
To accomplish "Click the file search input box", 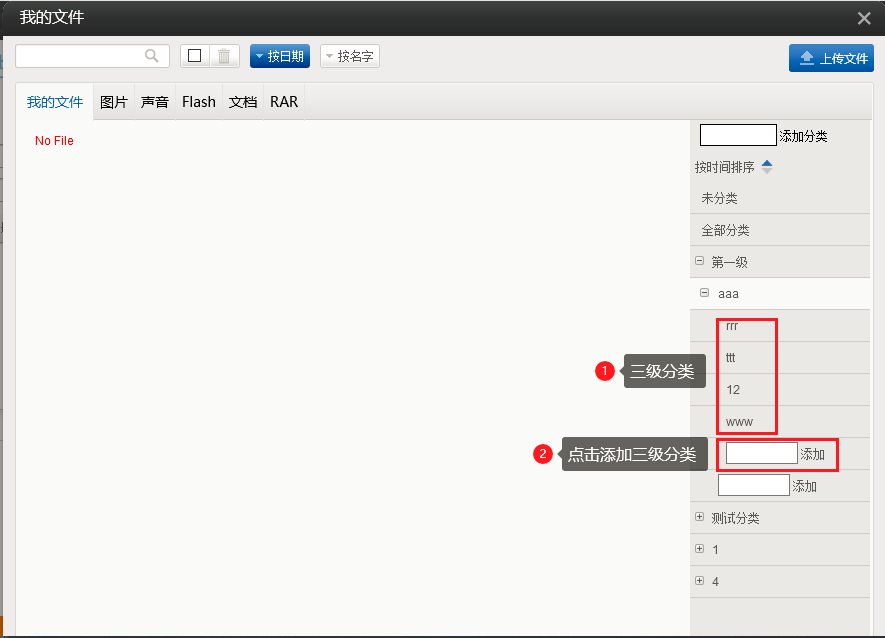I will pos(80,56).
